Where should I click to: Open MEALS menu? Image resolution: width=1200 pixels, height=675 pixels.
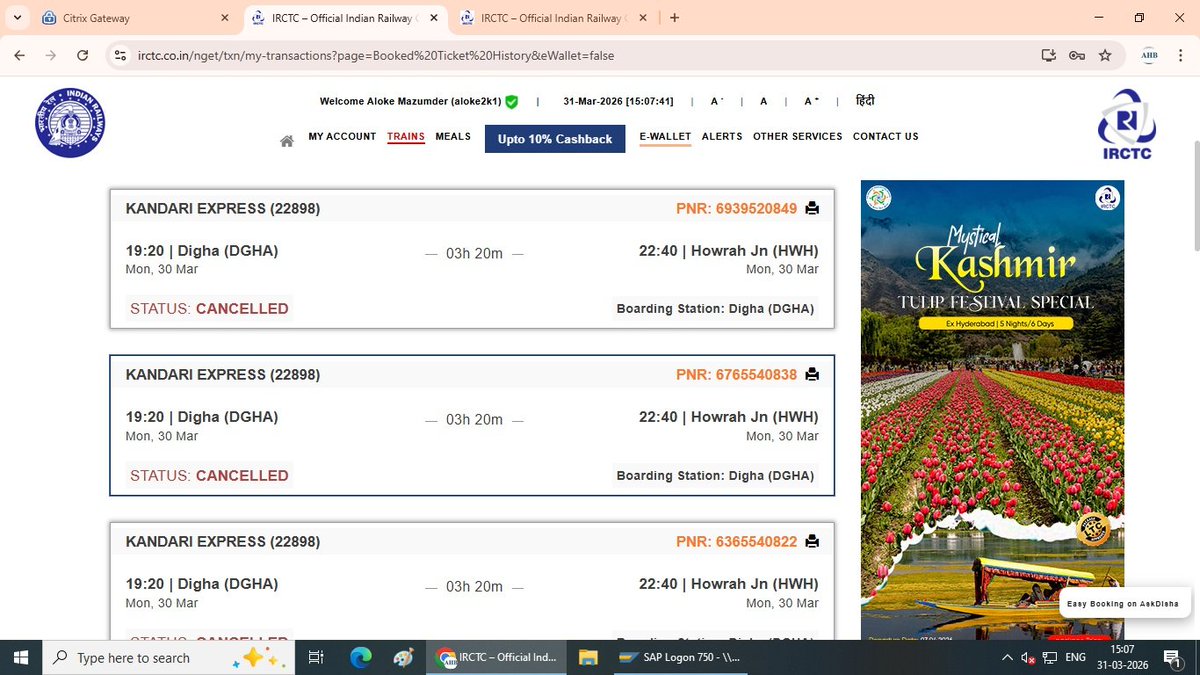[453, 137]
